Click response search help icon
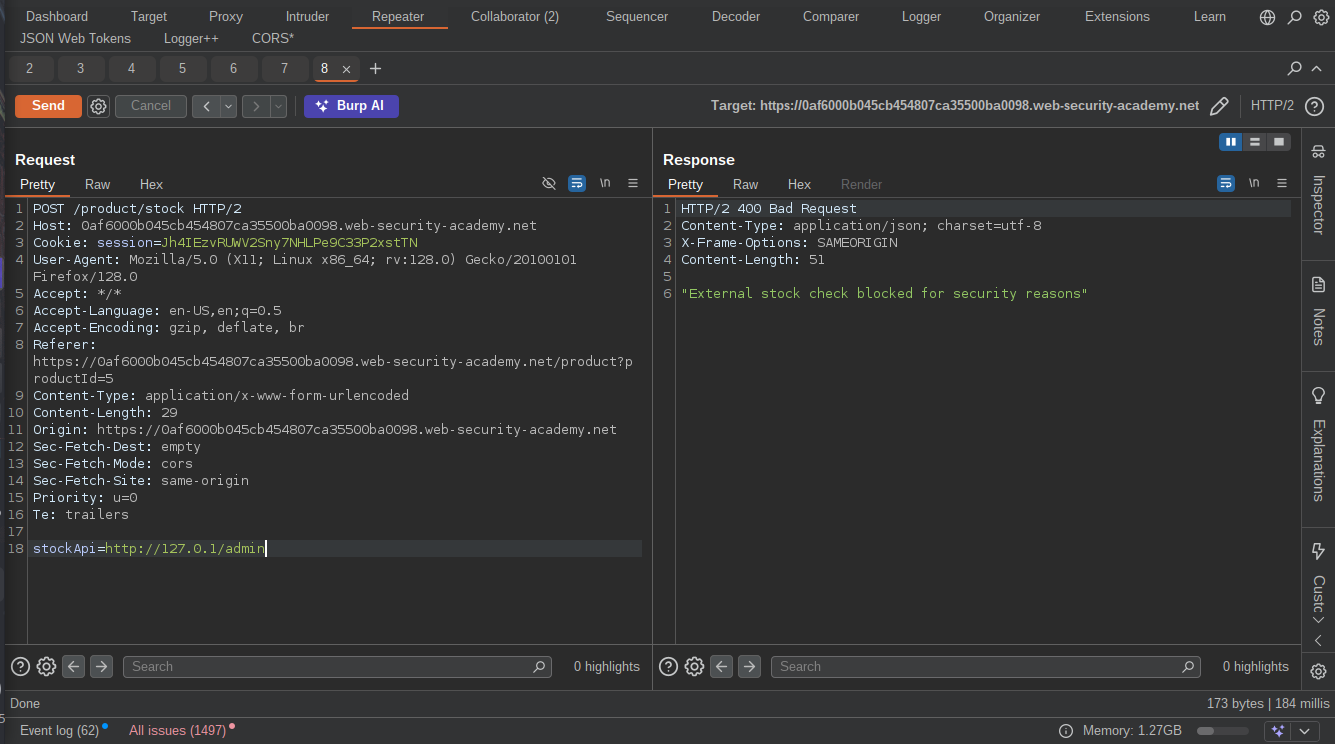 668,667
